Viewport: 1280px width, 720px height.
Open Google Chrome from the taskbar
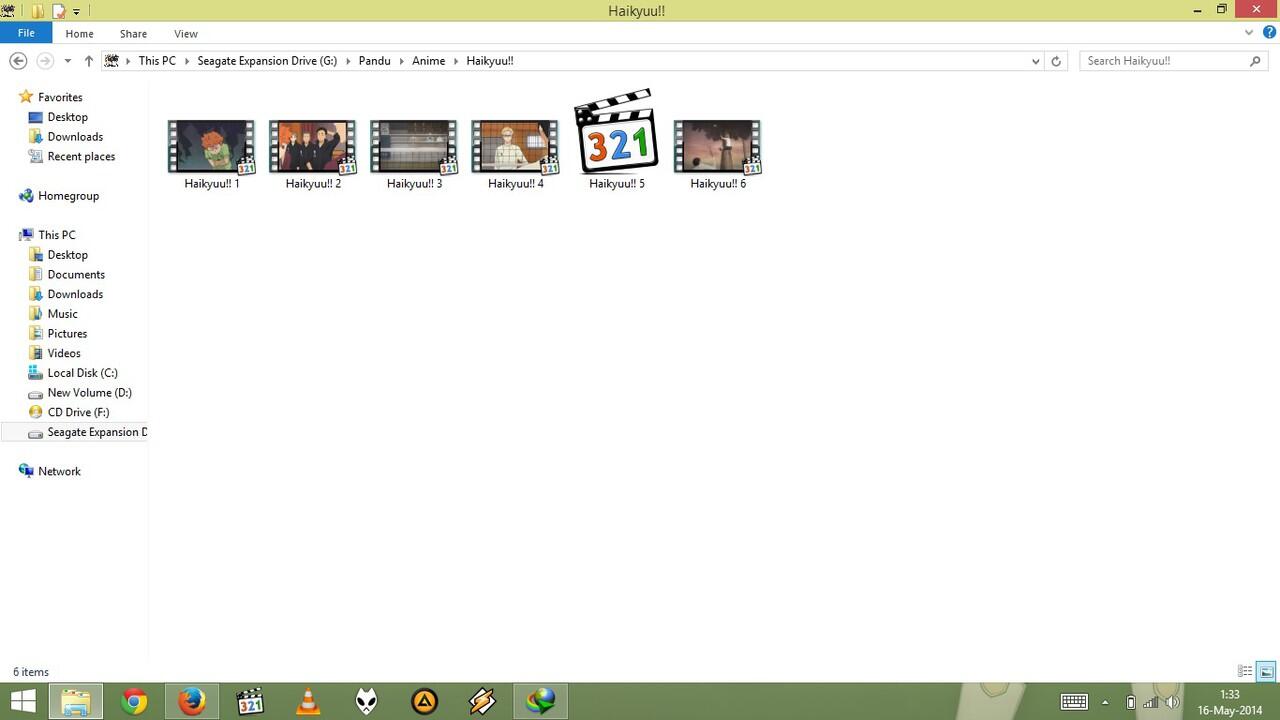133,702
